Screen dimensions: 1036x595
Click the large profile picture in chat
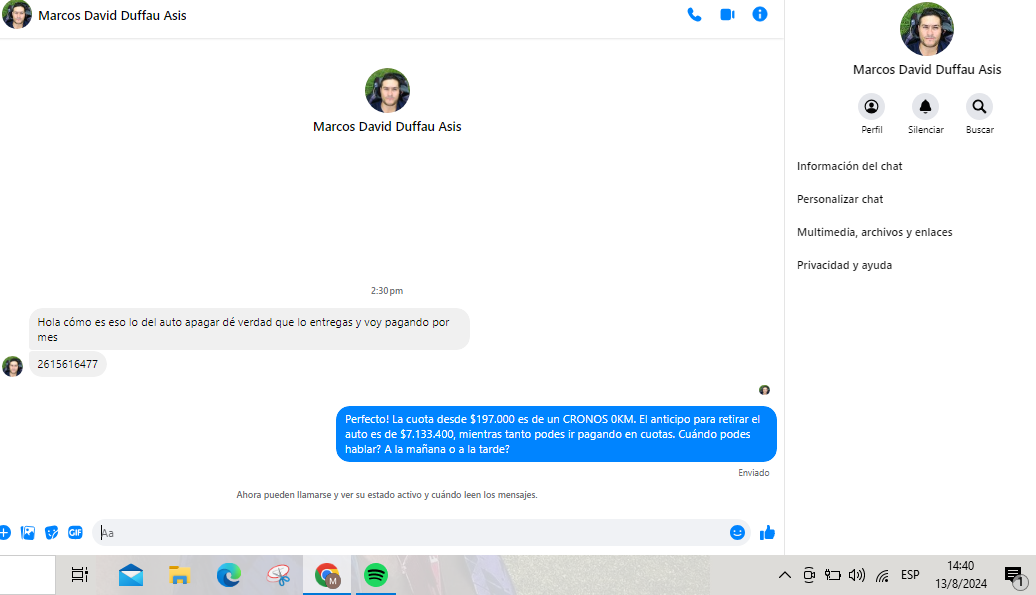click(x=387, y=90)
